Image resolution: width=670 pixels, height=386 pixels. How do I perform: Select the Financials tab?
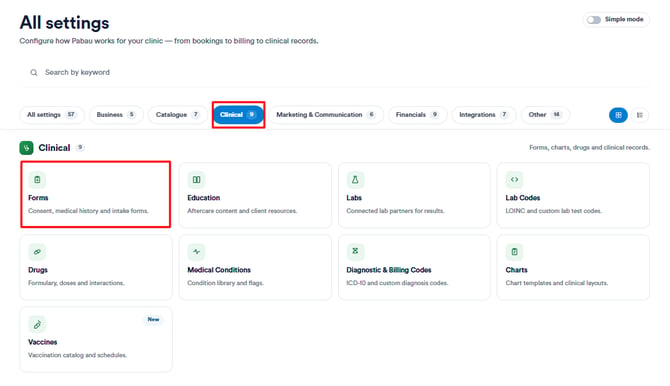click(x=417, y=115)
